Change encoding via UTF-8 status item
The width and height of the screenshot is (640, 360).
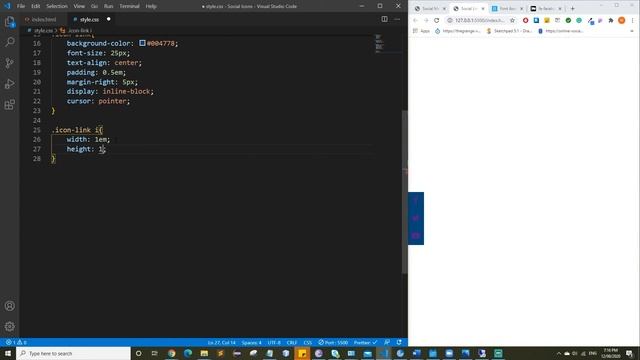(274, 342)
